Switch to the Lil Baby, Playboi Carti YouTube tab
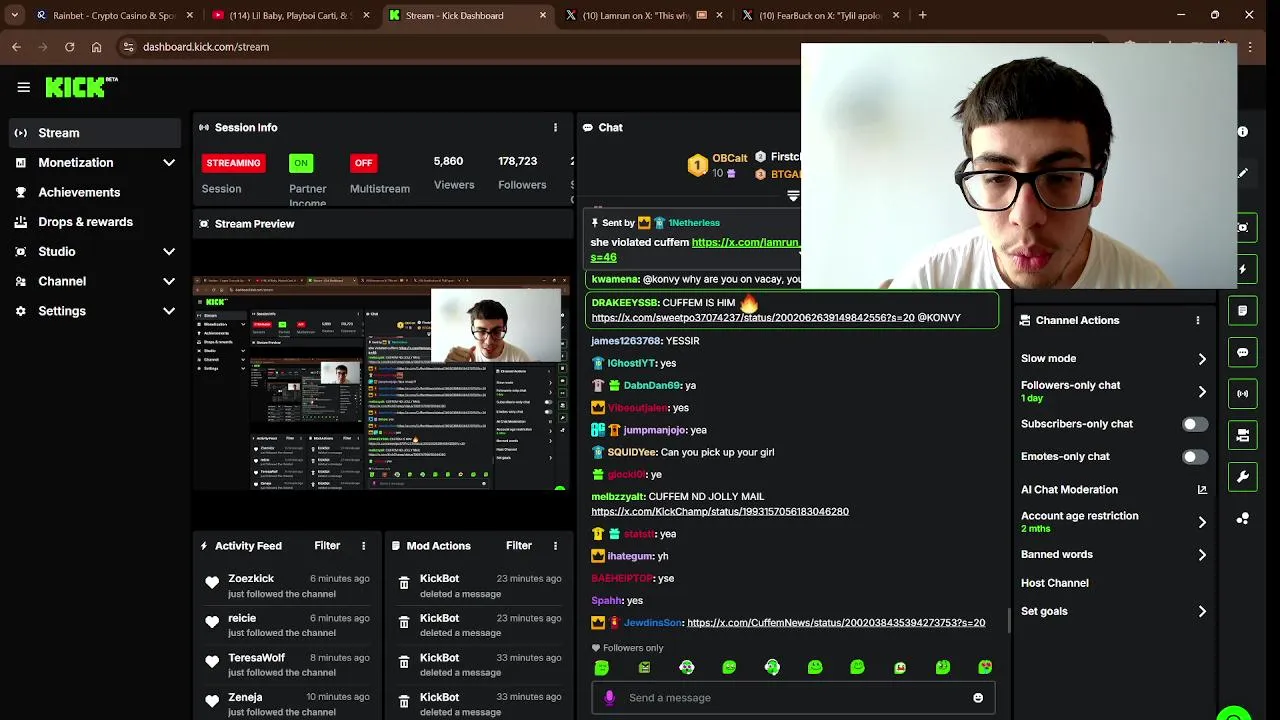The width and height of the screenshot is (1280, 720). tap(289, 15)
